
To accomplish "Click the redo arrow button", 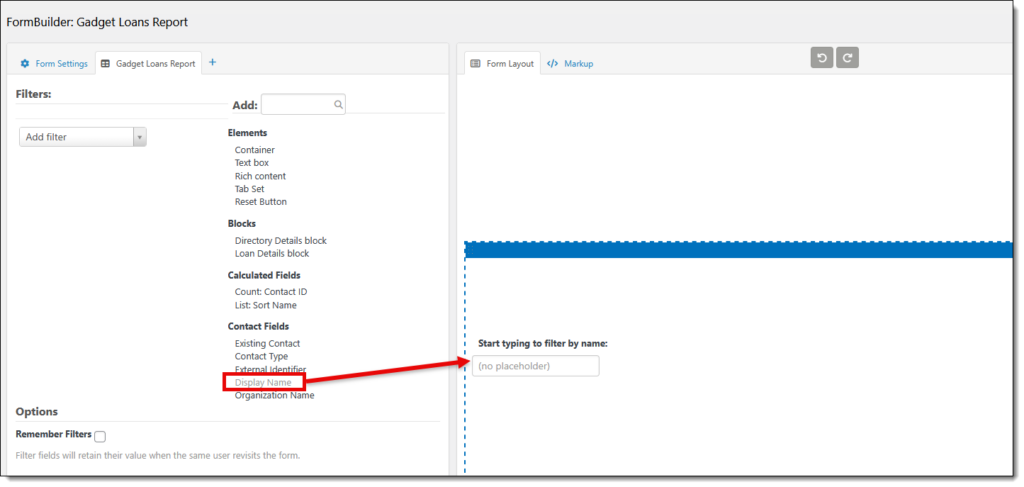I will coord(847,57).
